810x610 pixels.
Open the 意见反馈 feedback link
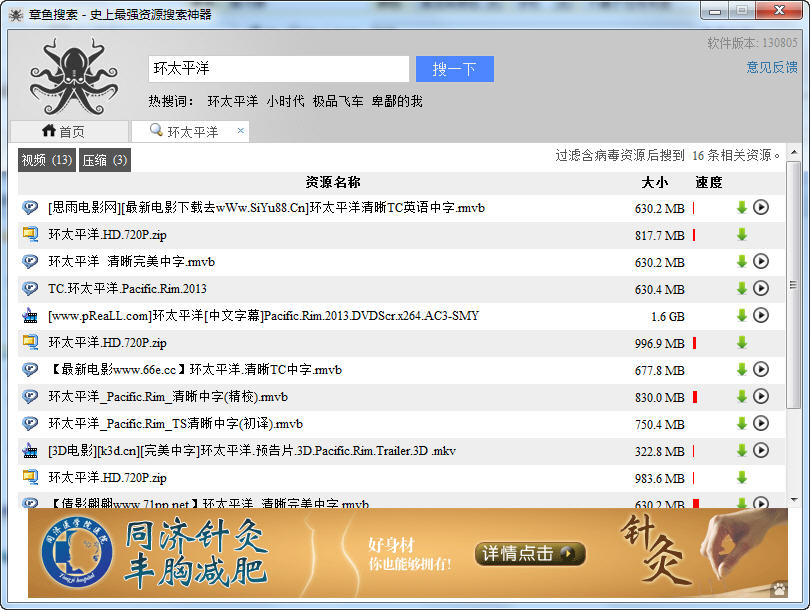pos(772,67)
